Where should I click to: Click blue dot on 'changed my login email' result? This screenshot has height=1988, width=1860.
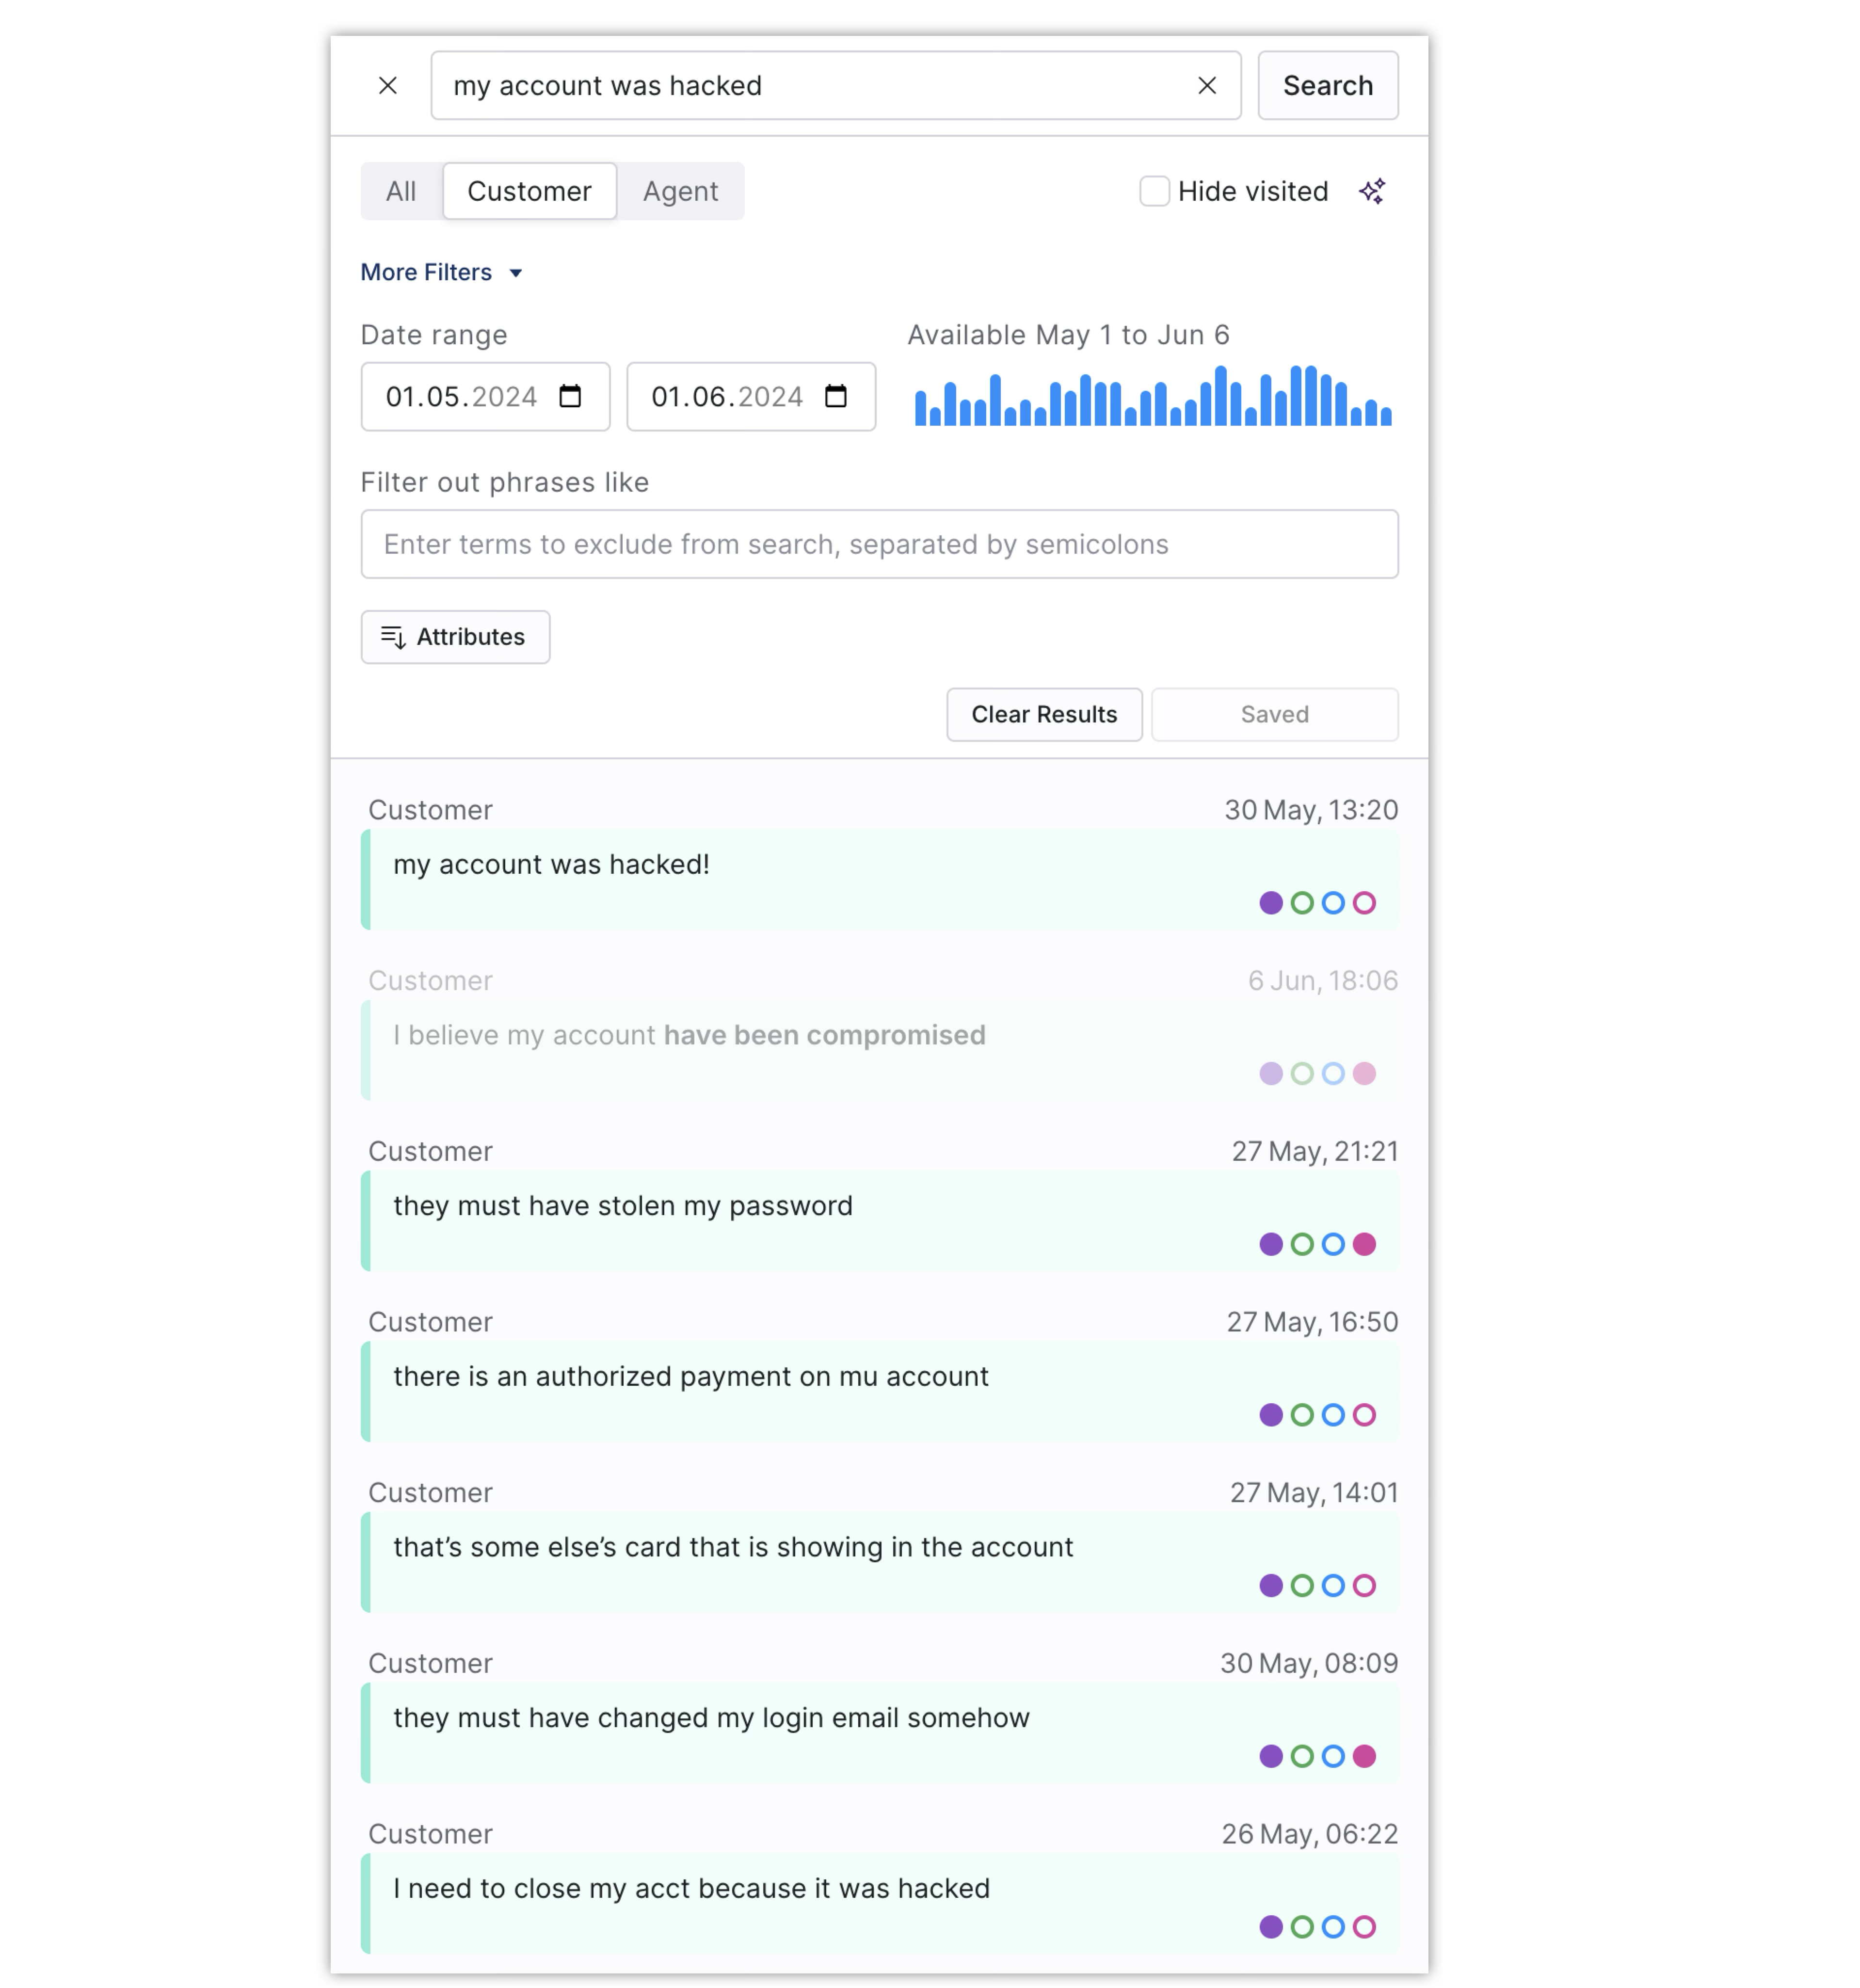pos(1332,1757)
